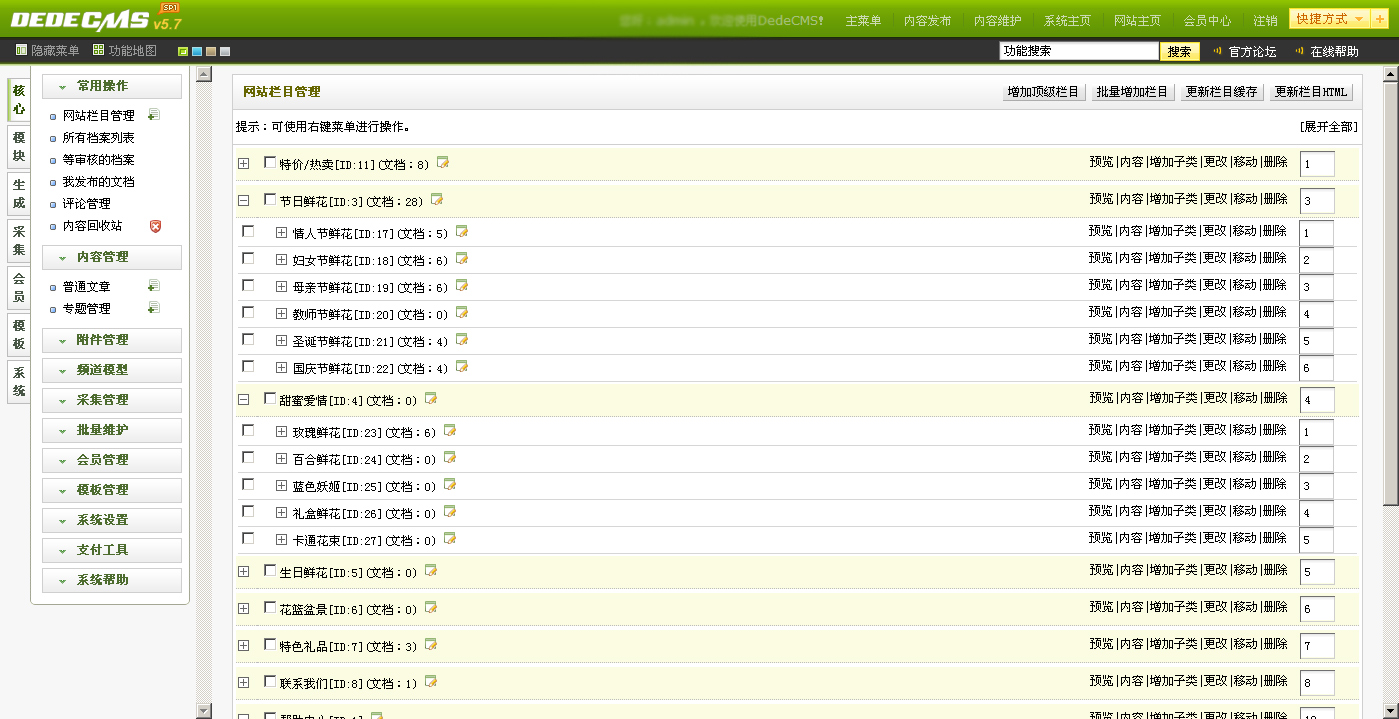This screenshot has height=719, width=1399.
Task: Click the edit note icon beside 特价/热卖
Action: click(x=442, y=163)
